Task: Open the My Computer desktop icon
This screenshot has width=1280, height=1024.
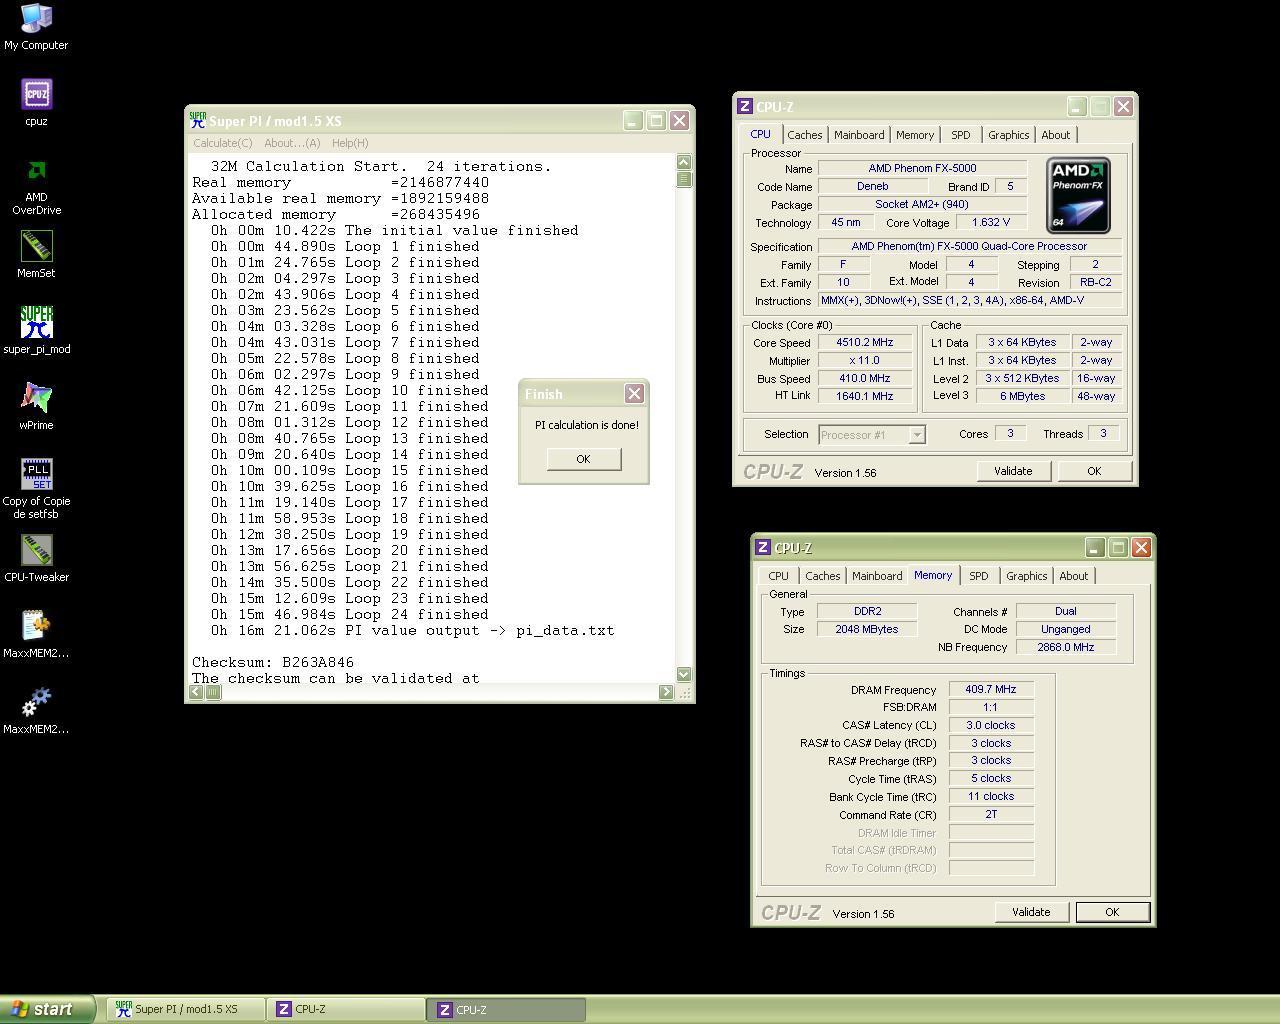Action: coord(36,27)
